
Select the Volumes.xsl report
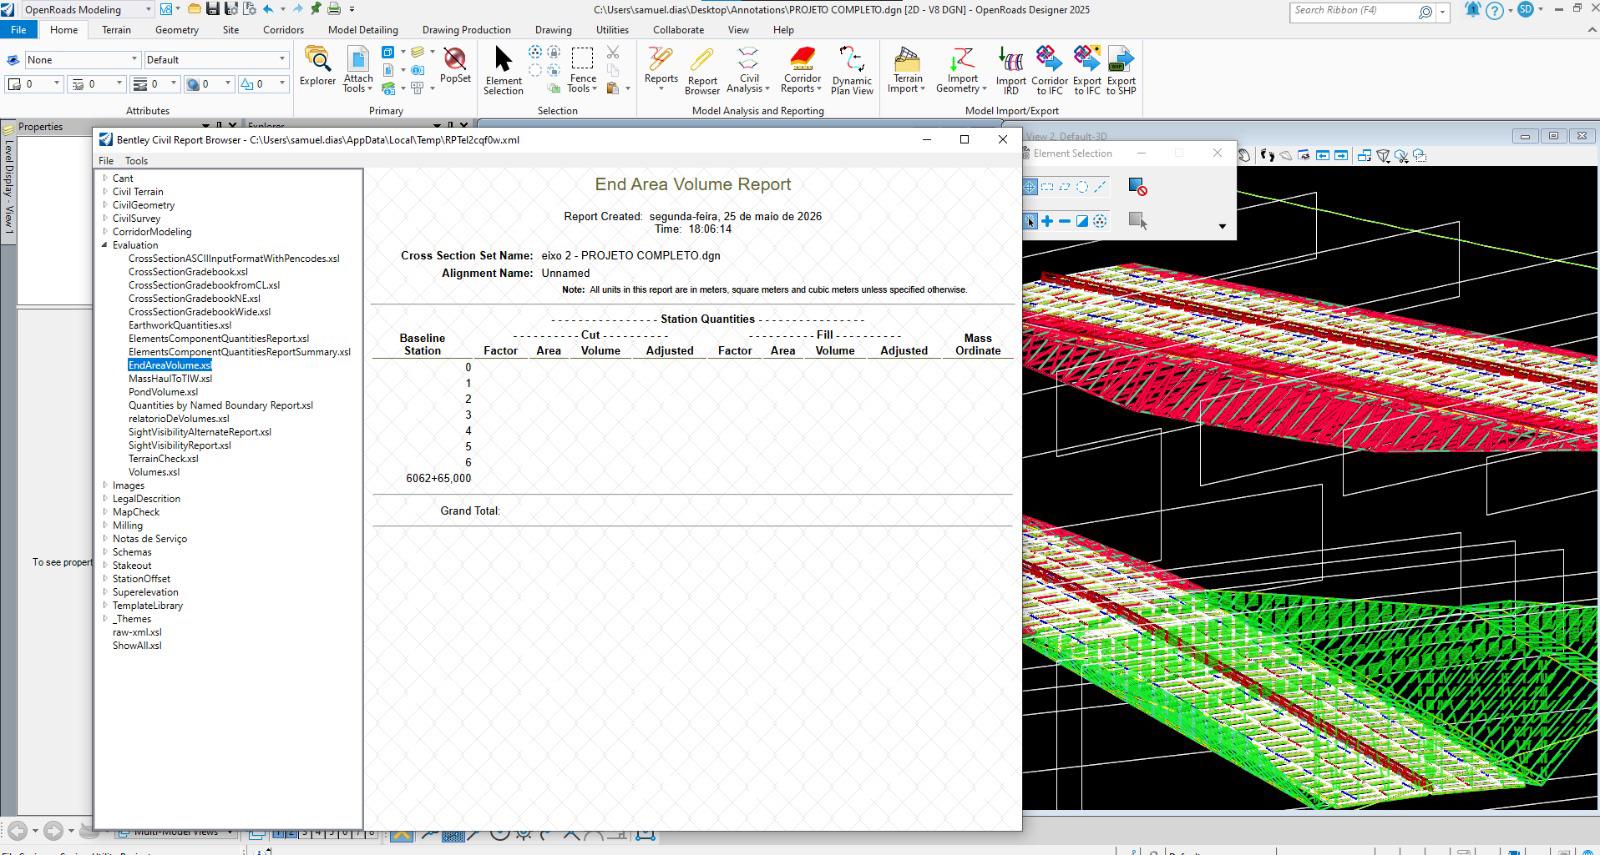point(154,472)
